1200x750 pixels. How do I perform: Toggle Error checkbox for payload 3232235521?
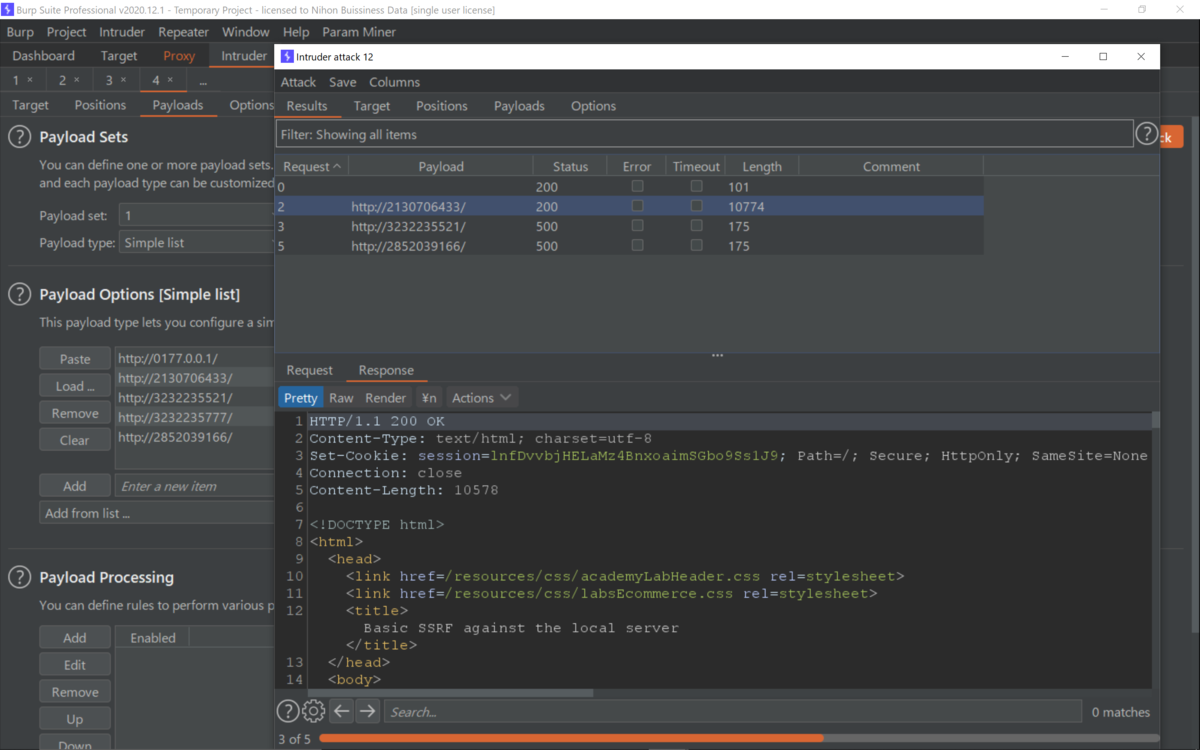(637, 226)
